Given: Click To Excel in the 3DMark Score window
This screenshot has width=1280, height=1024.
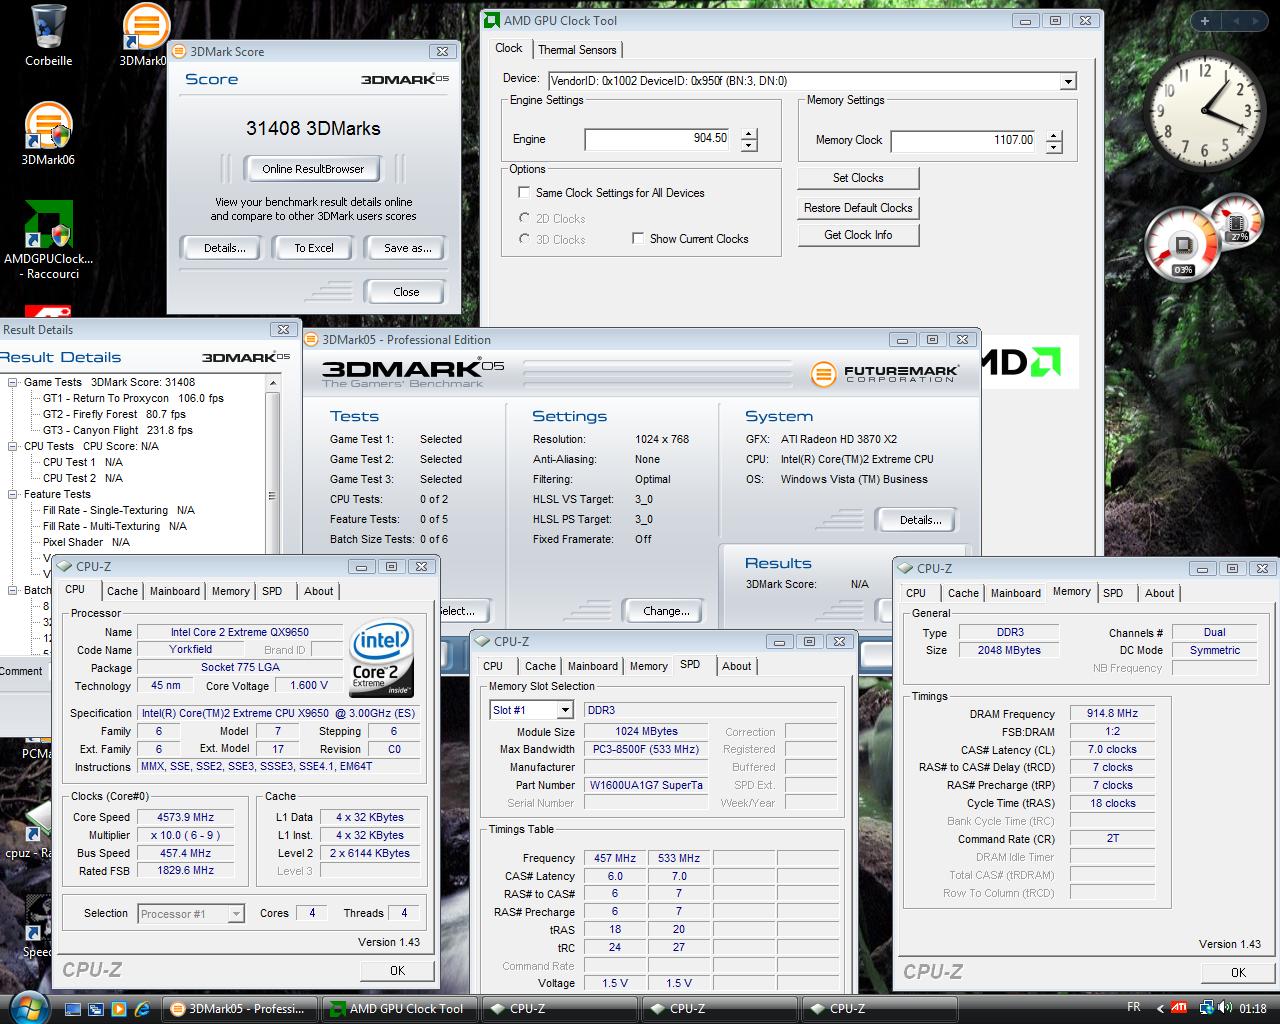Looking at the screenshot, I should coord(314,248).
